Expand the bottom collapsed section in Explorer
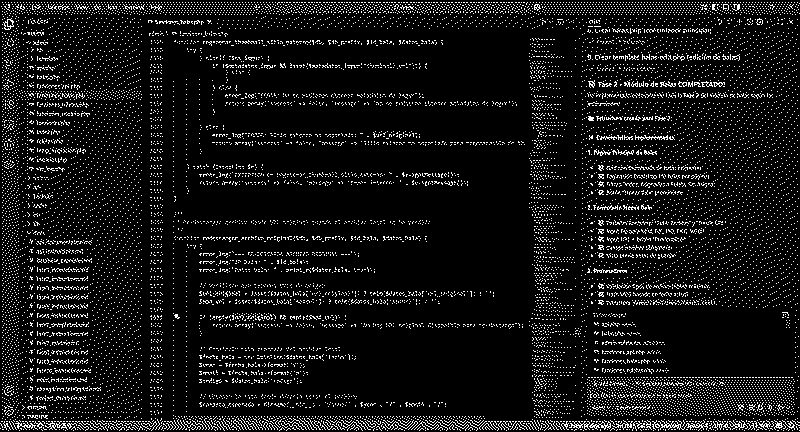This screenshot has height=432, width=800. [30, 416]
